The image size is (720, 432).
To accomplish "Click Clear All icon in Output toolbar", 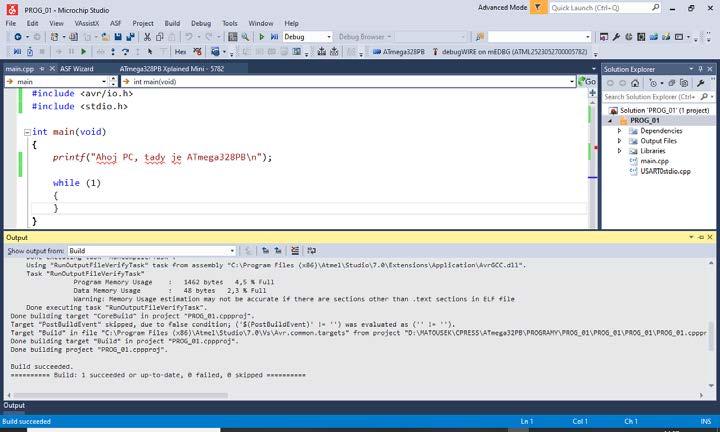I will (x=295, y=251).
